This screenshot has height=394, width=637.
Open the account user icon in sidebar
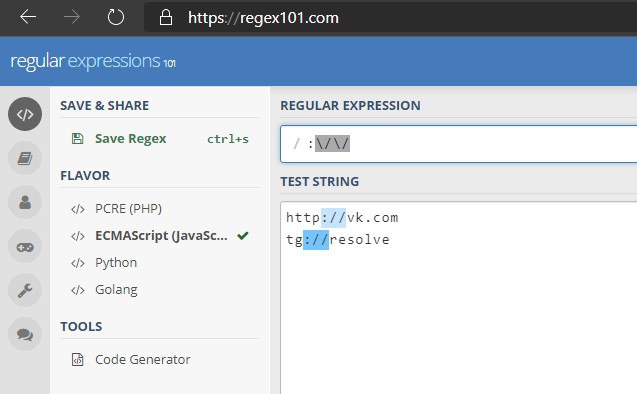coord(25,202)
